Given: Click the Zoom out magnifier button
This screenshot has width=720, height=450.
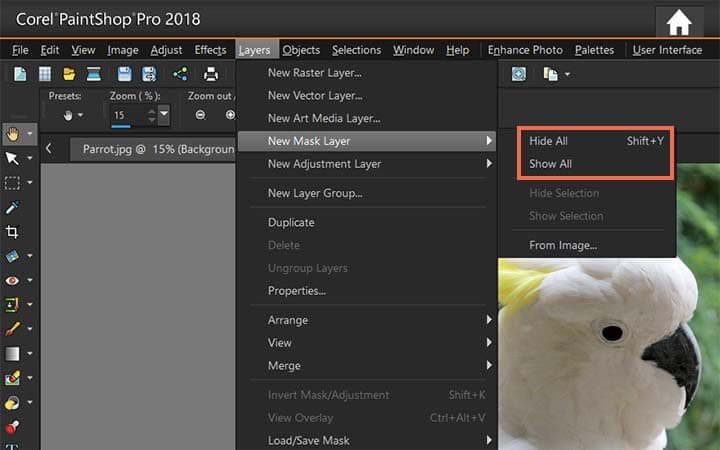Looking at the screenshot, I should pos(200,115).
